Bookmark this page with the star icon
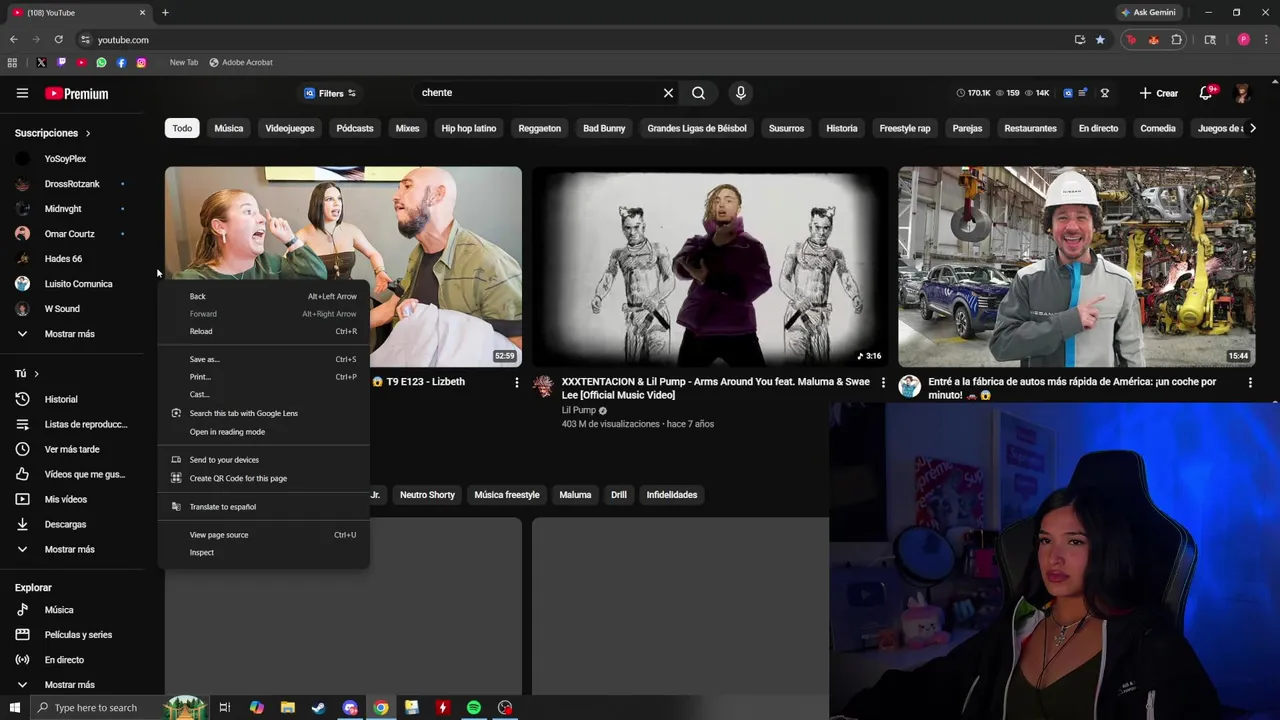1280x720 pixels. pyautogui.click(x=1100, y=40)
